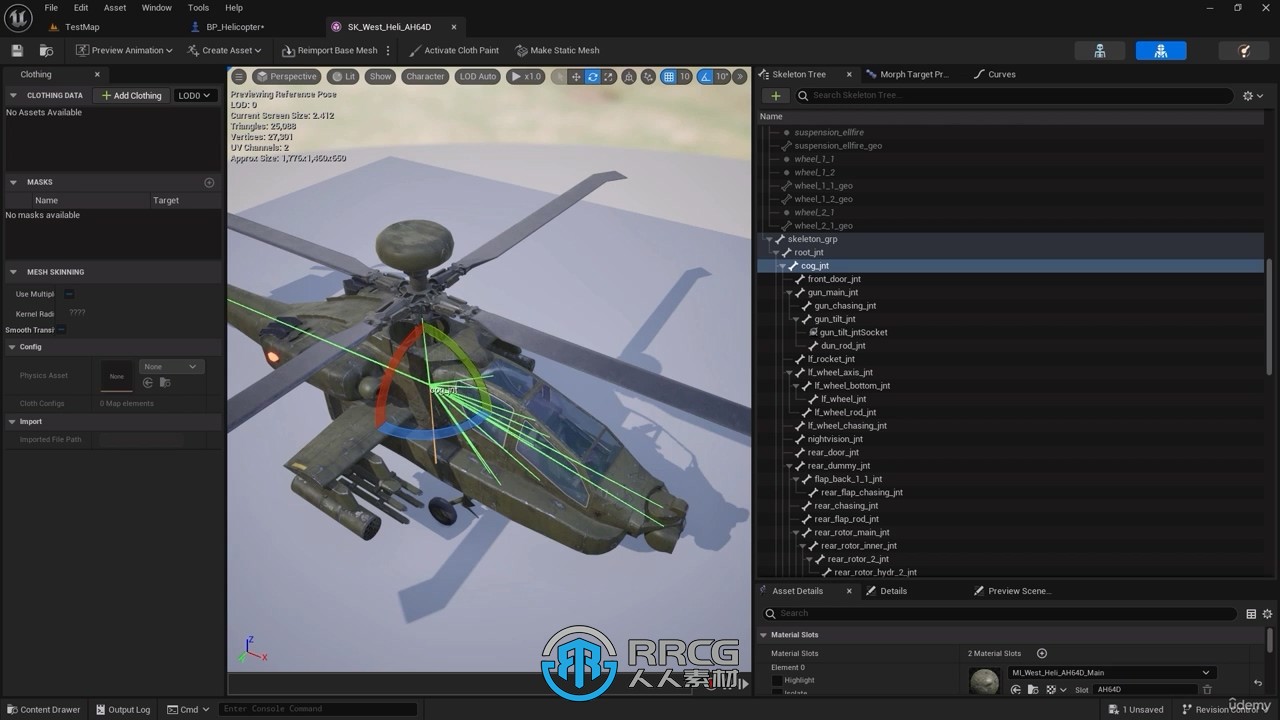Enable Highlight checkbox for Element 0
Screen dimensions: 1280x720
coord(777,681)
